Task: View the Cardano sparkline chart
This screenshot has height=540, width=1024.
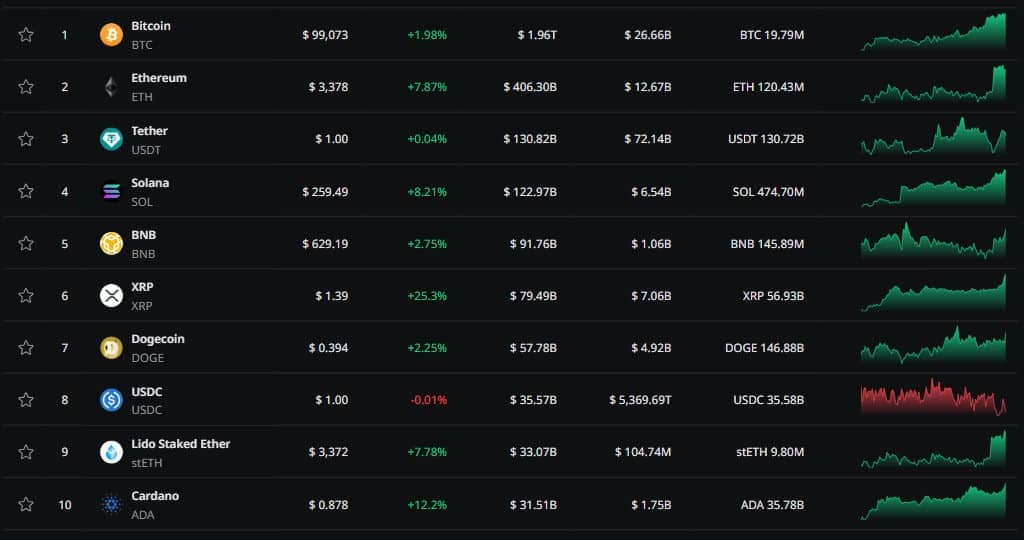Action: 934,501
